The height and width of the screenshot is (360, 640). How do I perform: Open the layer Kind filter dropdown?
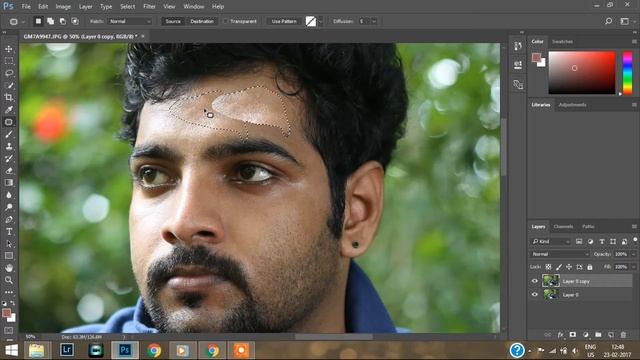coord(551,242)
